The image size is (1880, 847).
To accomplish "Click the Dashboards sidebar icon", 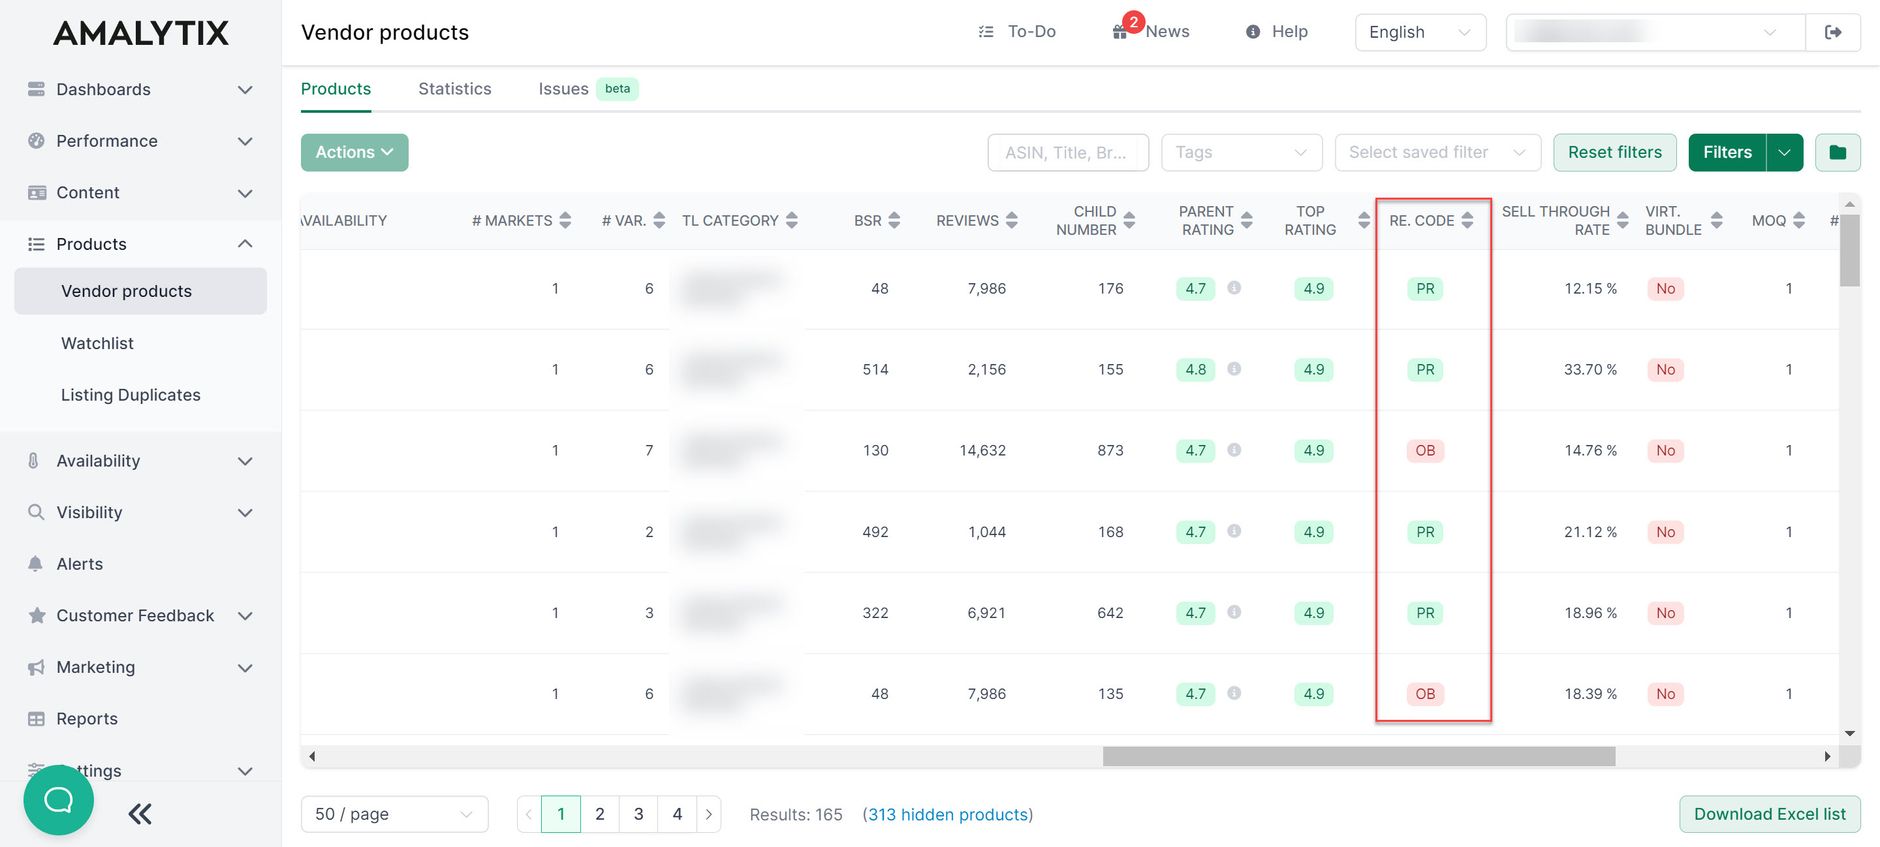I will (36, 89).
